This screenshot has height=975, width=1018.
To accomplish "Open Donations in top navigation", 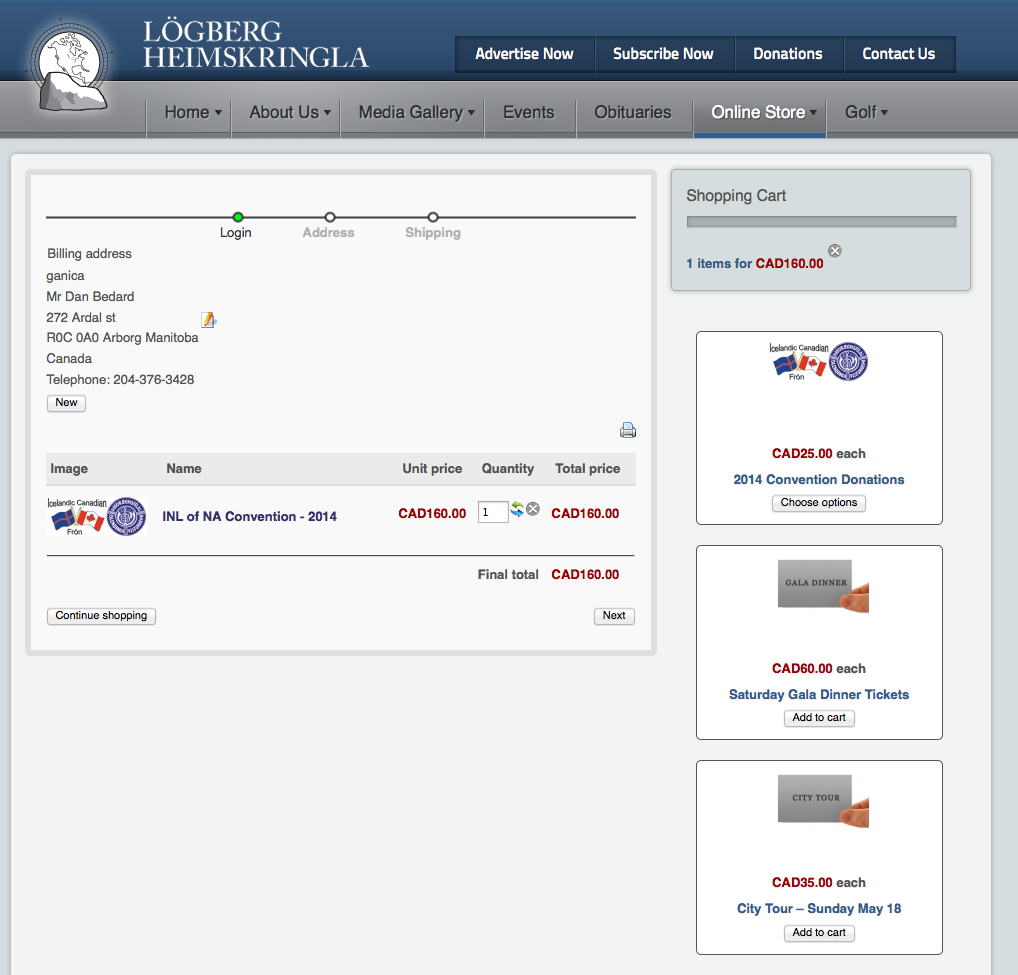I will [x=788, y=54].
